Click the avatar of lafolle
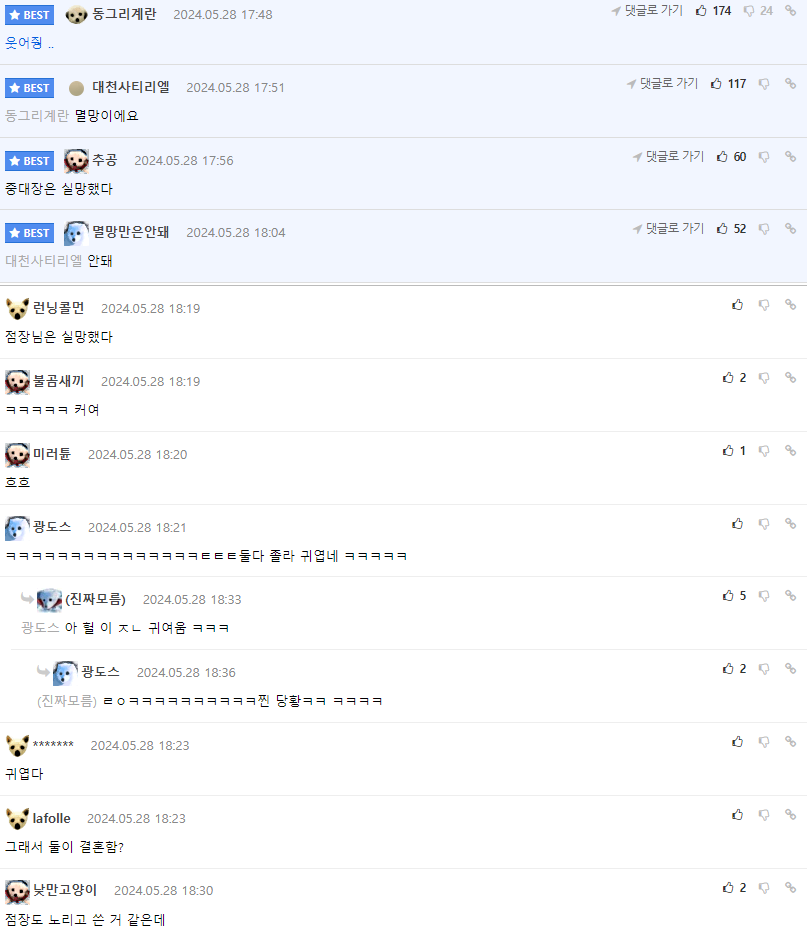The height and width of the screenshot is (936, 807). pyautogui.click(x=17, y=818)
